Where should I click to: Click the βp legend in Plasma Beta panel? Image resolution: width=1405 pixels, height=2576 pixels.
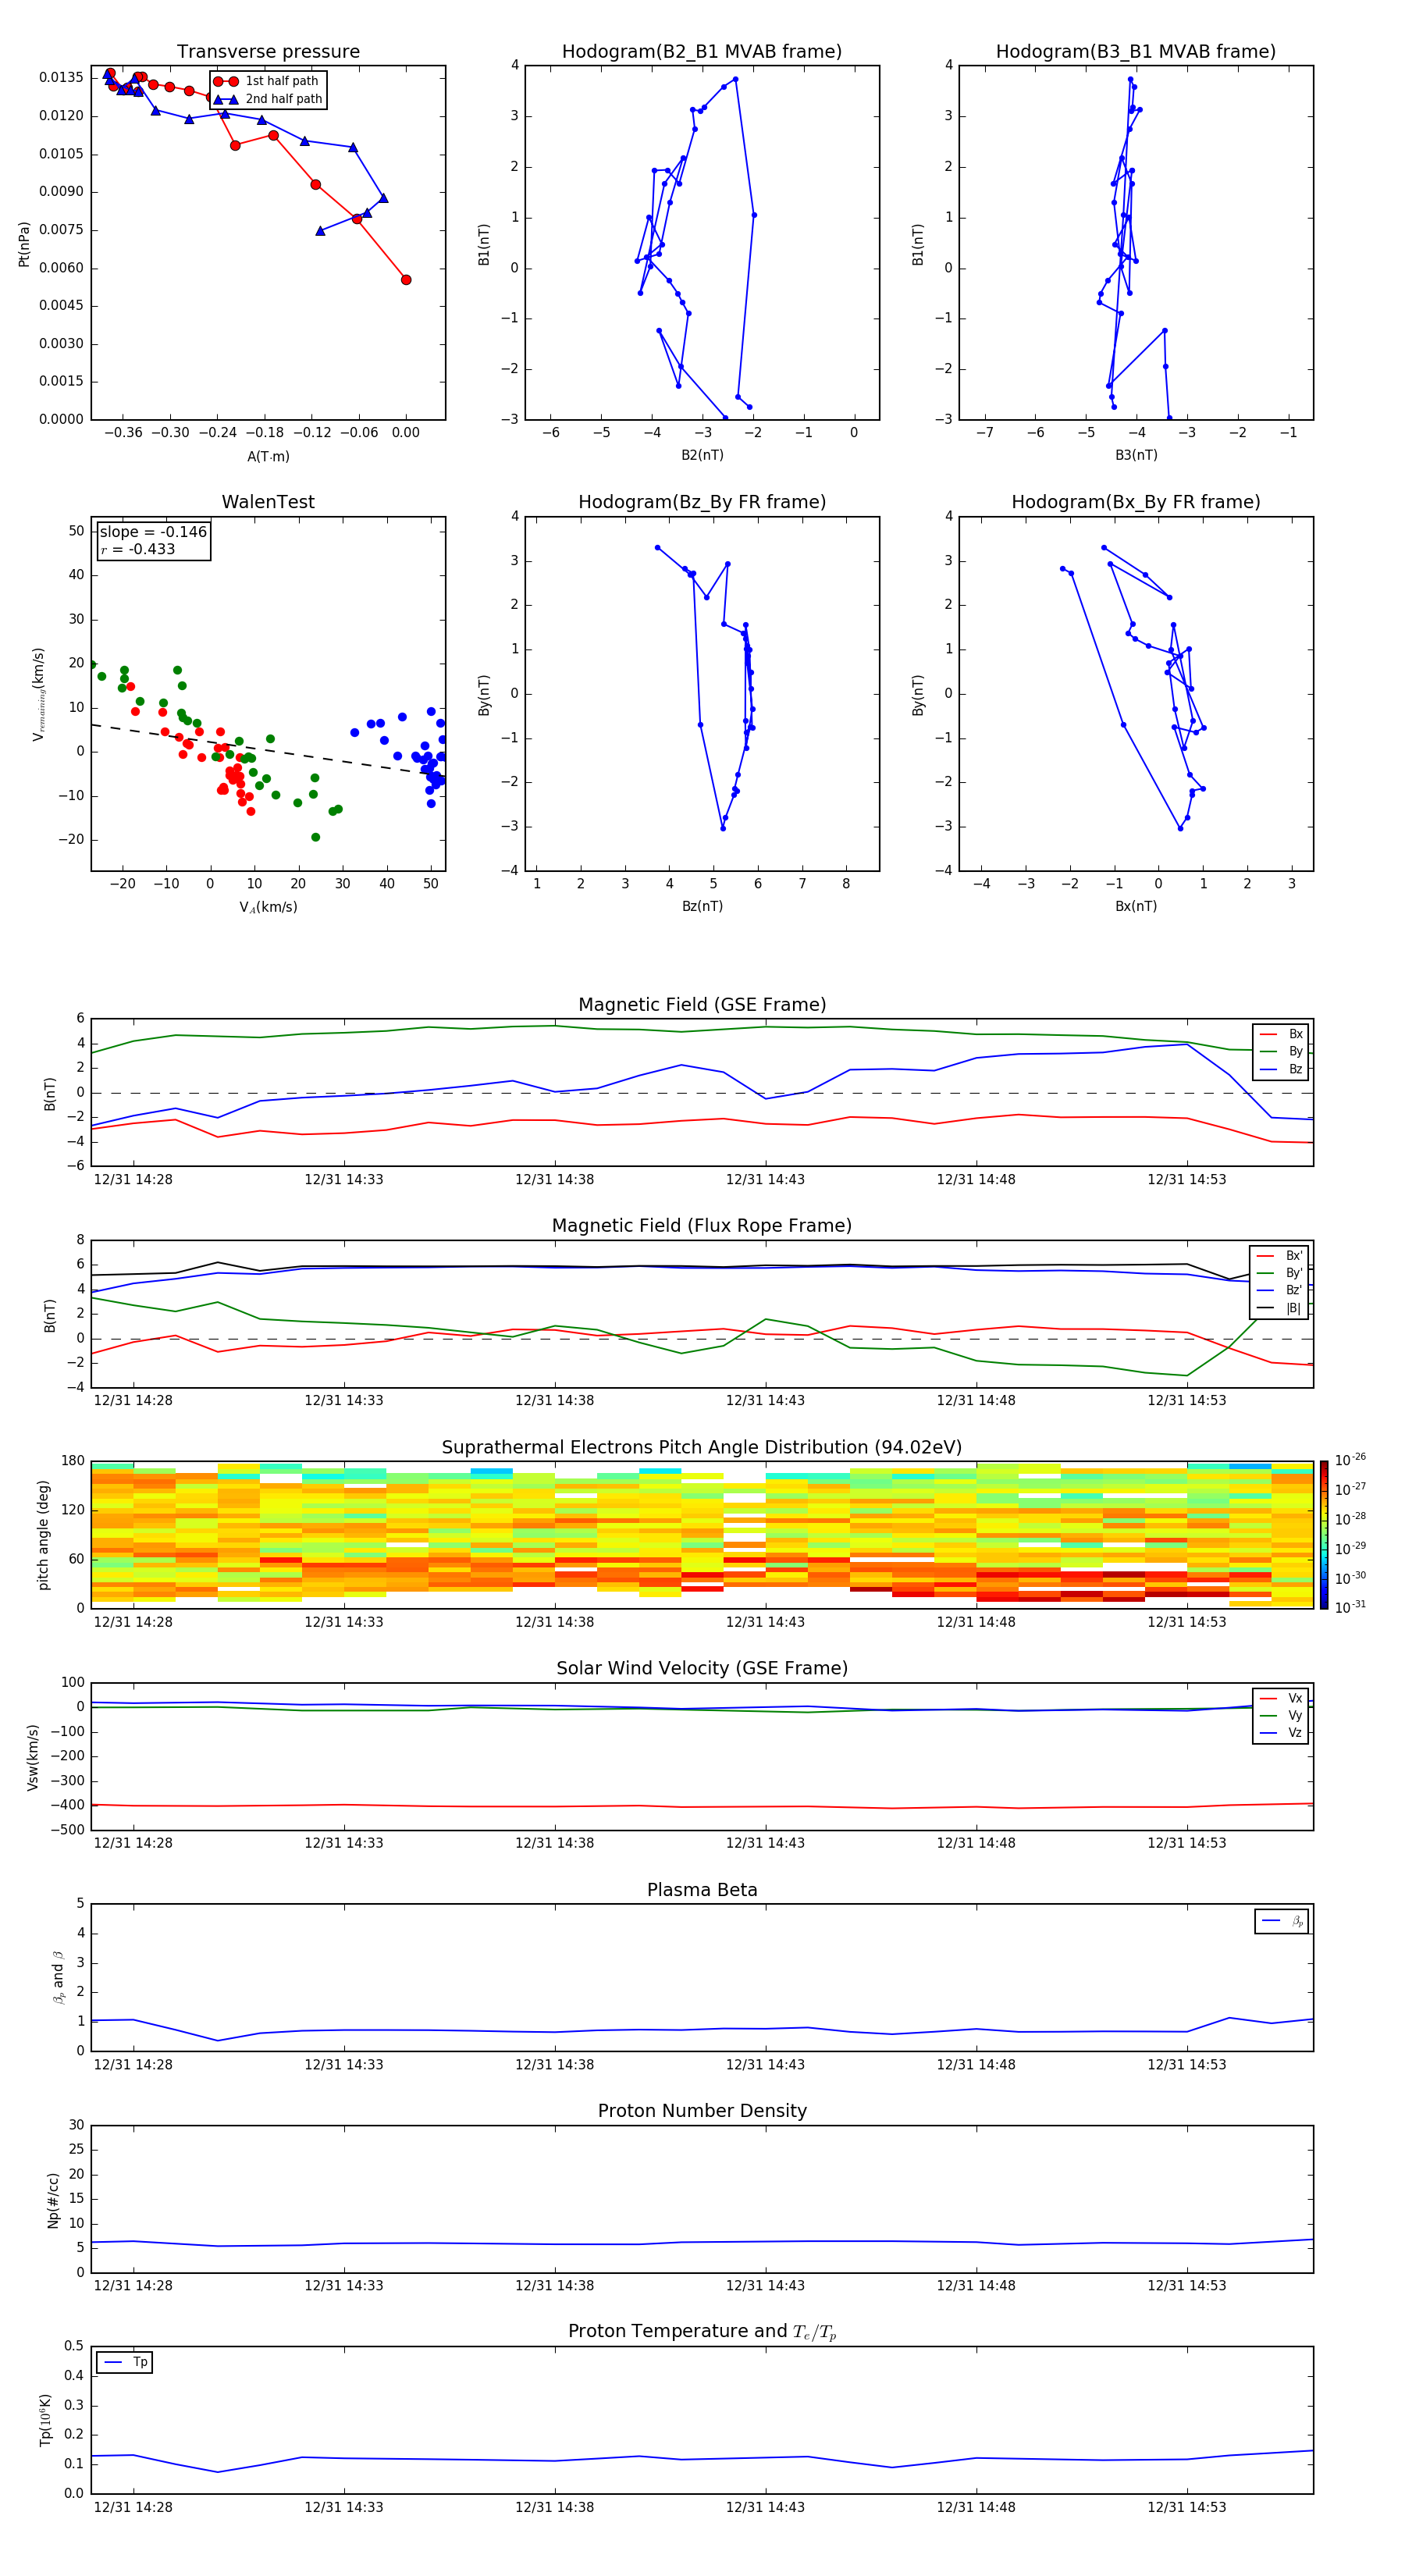1282,1921
